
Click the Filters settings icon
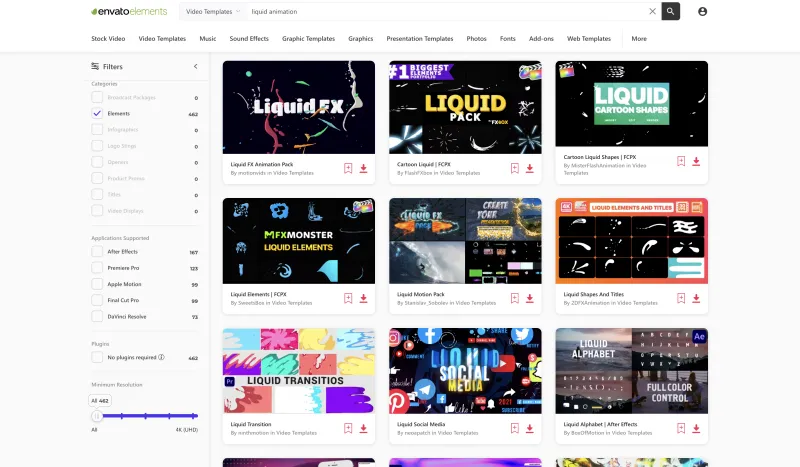pos(95,66)
